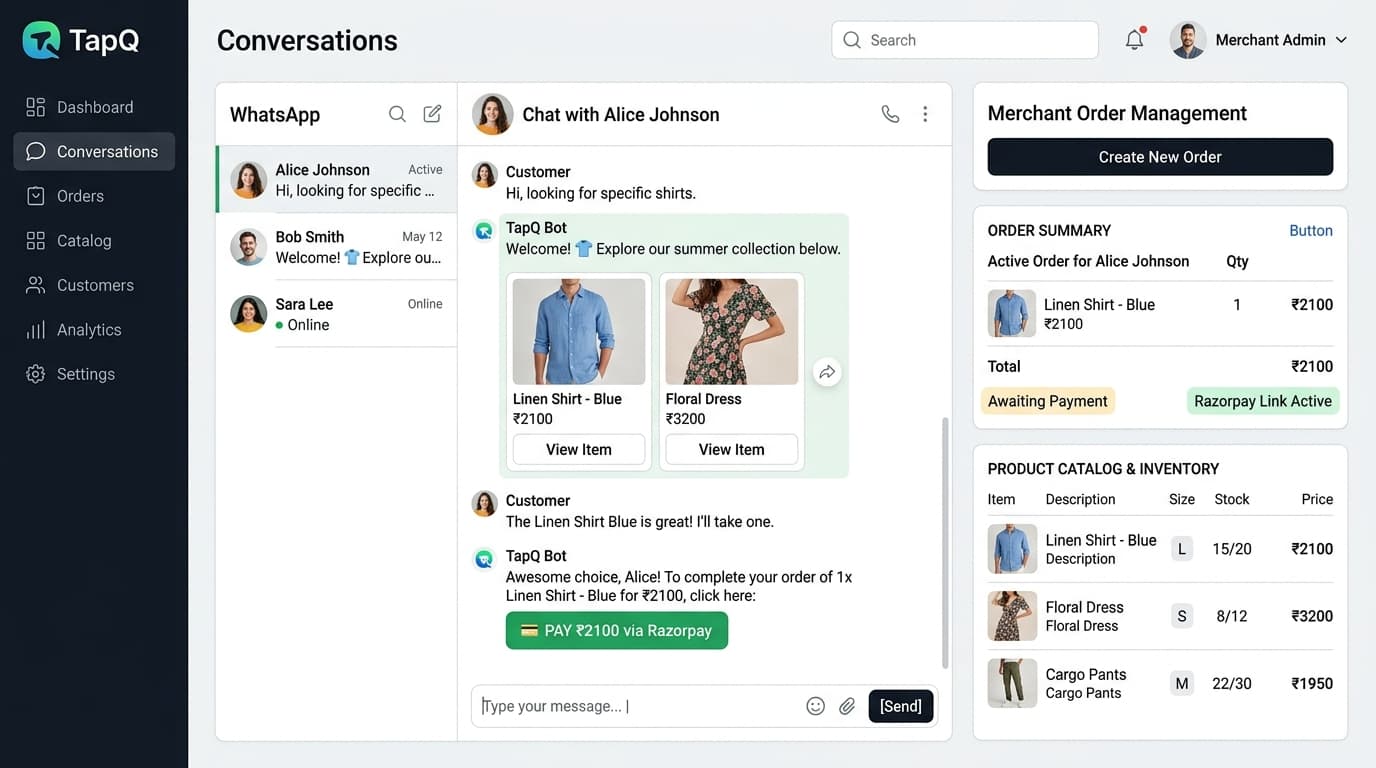This screenshot has height=768, width=1376.
Task: Click Floral Dress thumbnail in inventory list
Action: [x=1012, y=617]
